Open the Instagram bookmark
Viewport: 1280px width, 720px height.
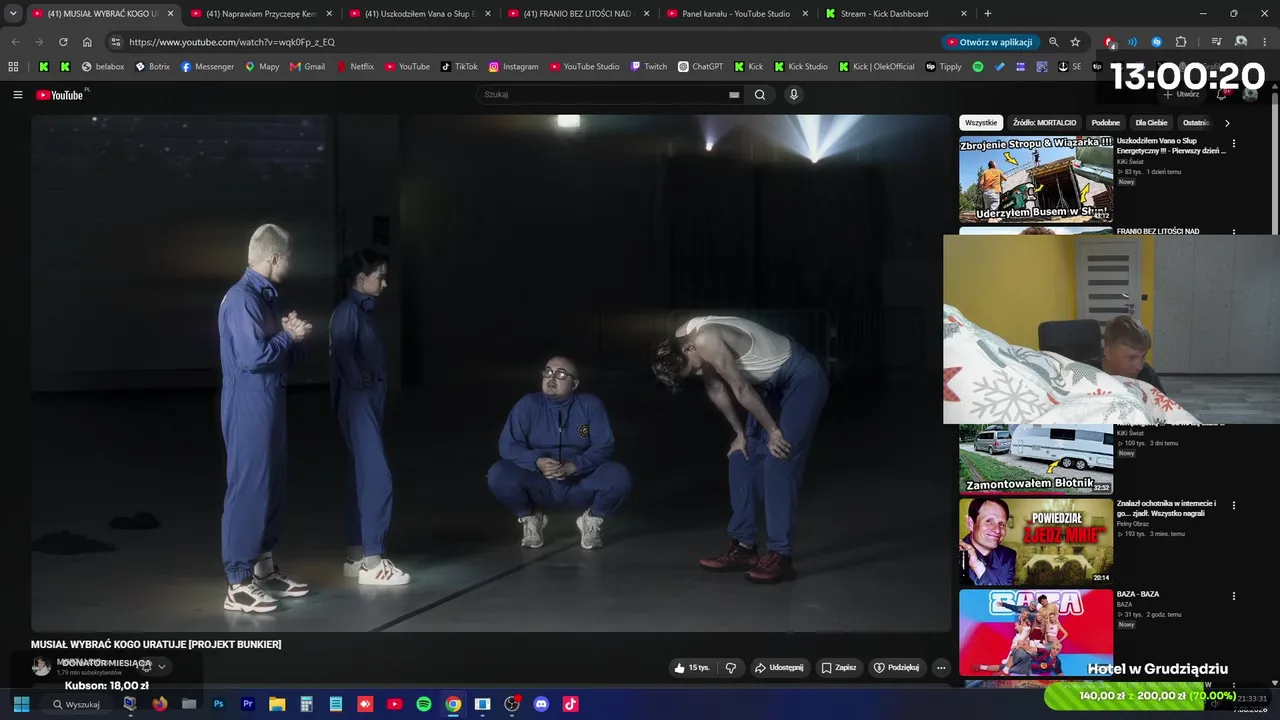[513, 67]
